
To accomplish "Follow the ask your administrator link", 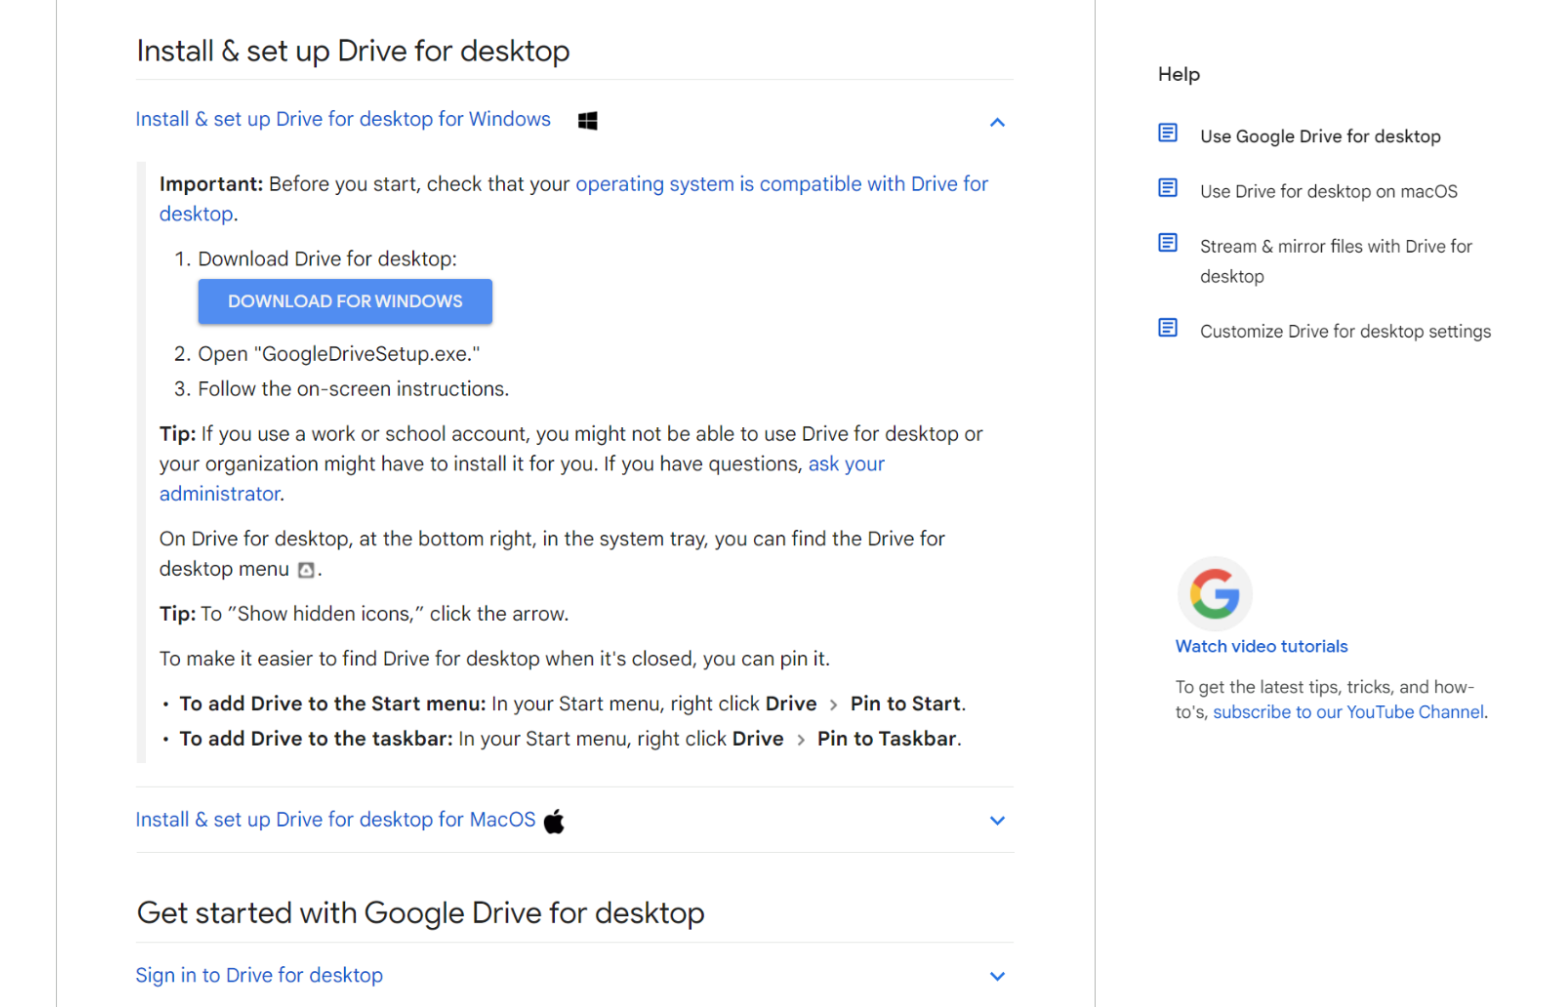I will pos(846,464).
